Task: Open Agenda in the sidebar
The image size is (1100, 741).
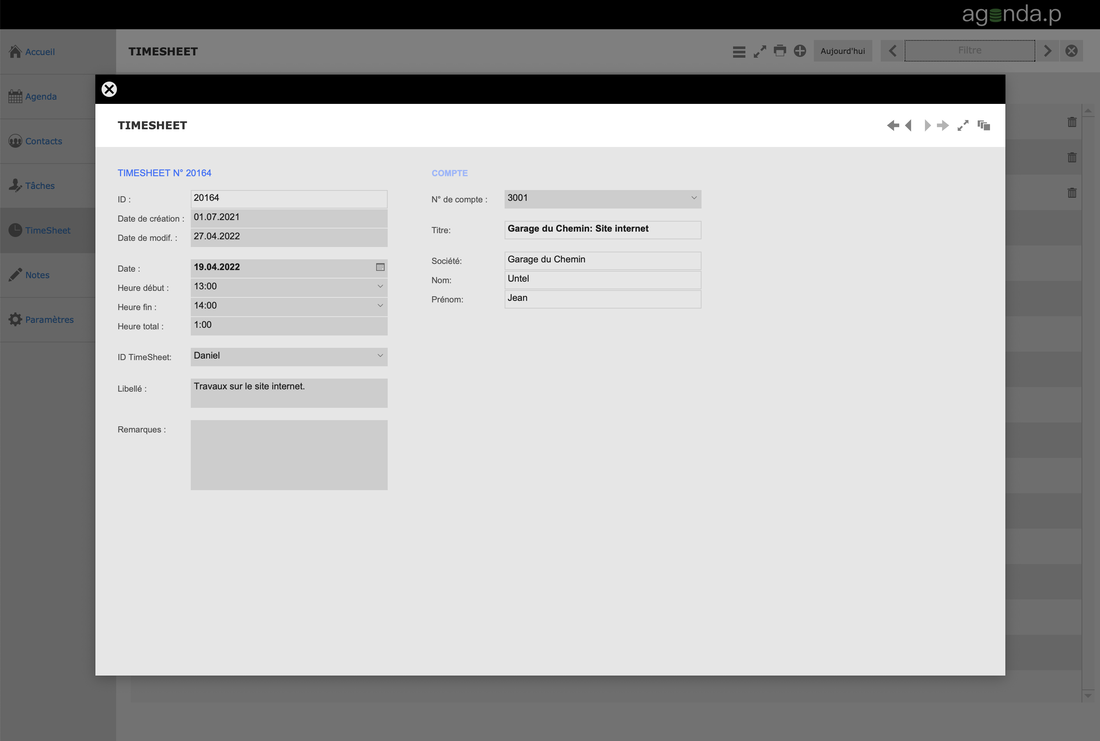Action: (x=40, y=97)
